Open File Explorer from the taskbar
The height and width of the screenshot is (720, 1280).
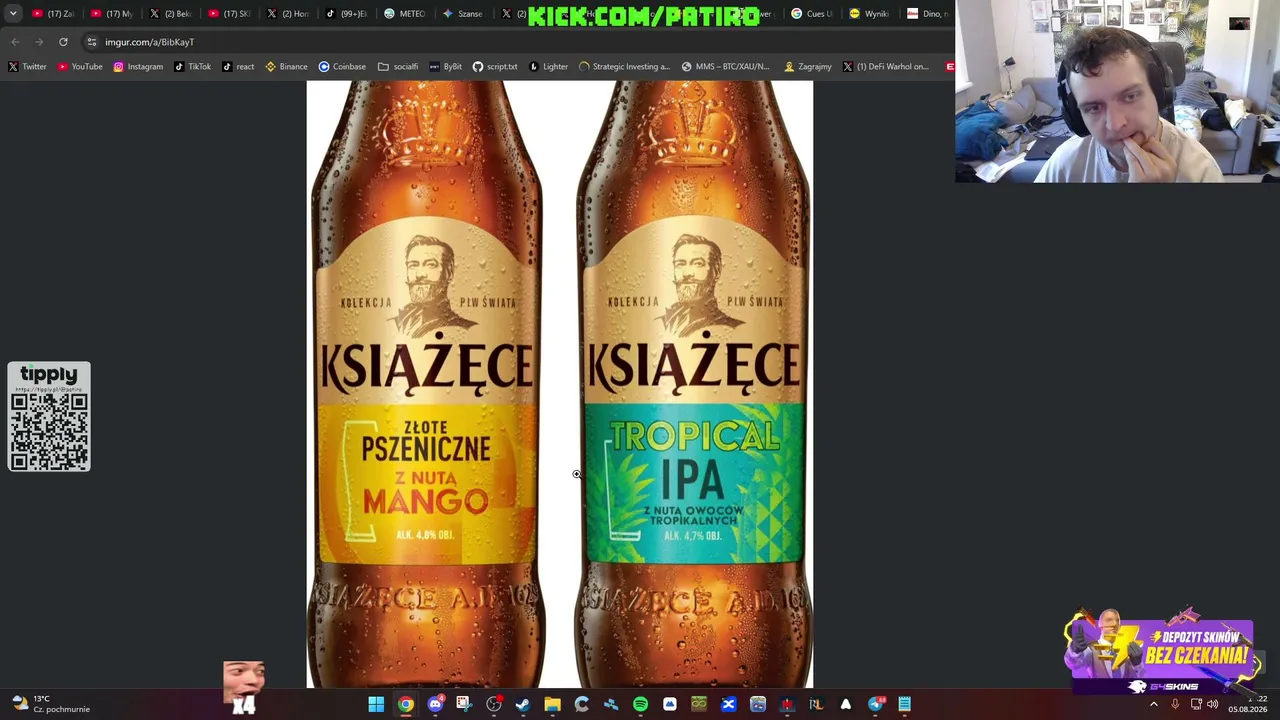coord(552,705)
